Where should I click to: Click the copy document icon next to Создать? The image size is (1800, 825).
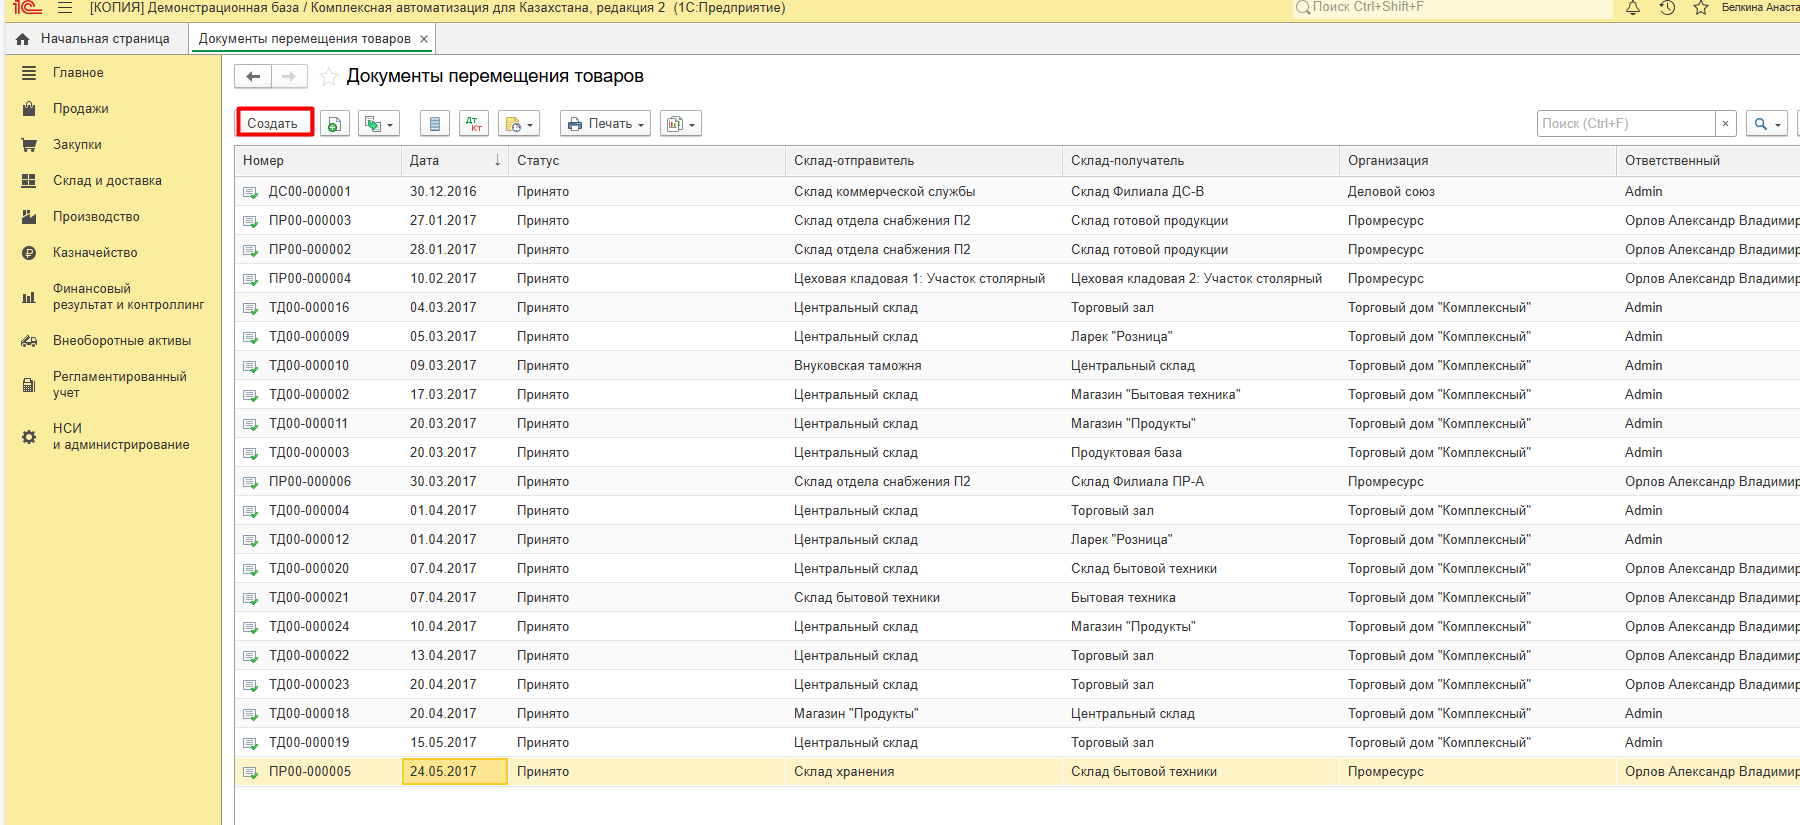point(334,124)
